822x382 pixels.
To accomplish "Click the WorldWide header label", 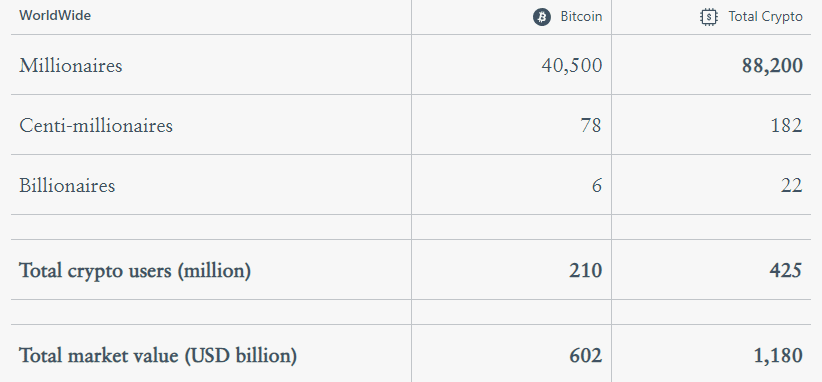I will 55,16.
